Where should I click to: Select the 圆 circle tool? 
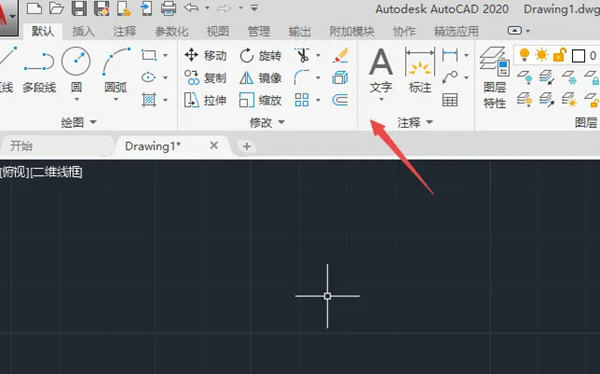76,69
